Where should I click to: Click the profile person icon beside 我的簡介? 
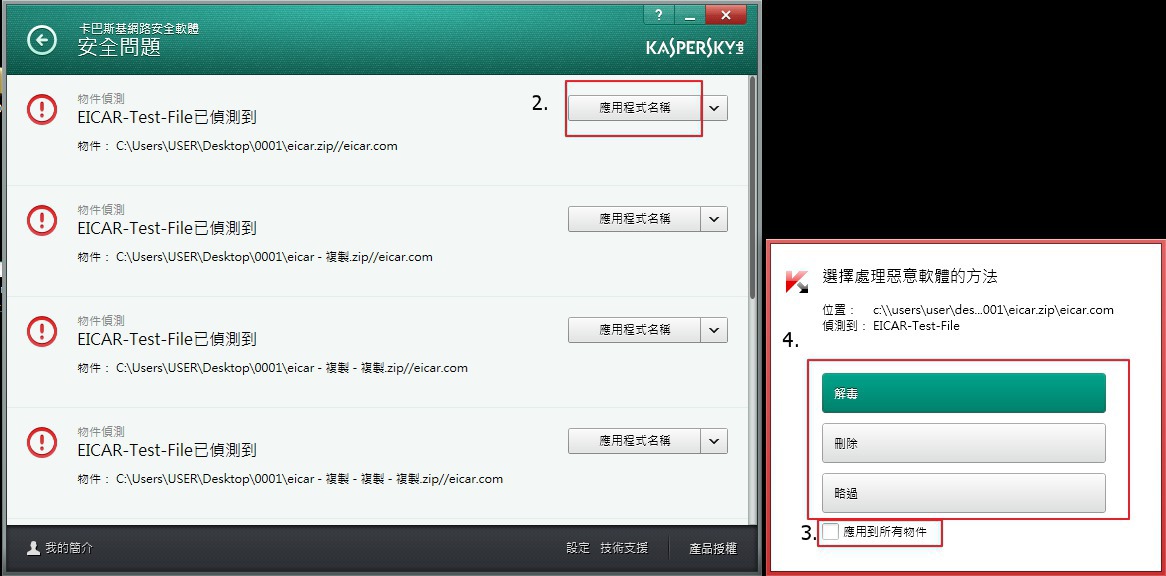point(33,548)
